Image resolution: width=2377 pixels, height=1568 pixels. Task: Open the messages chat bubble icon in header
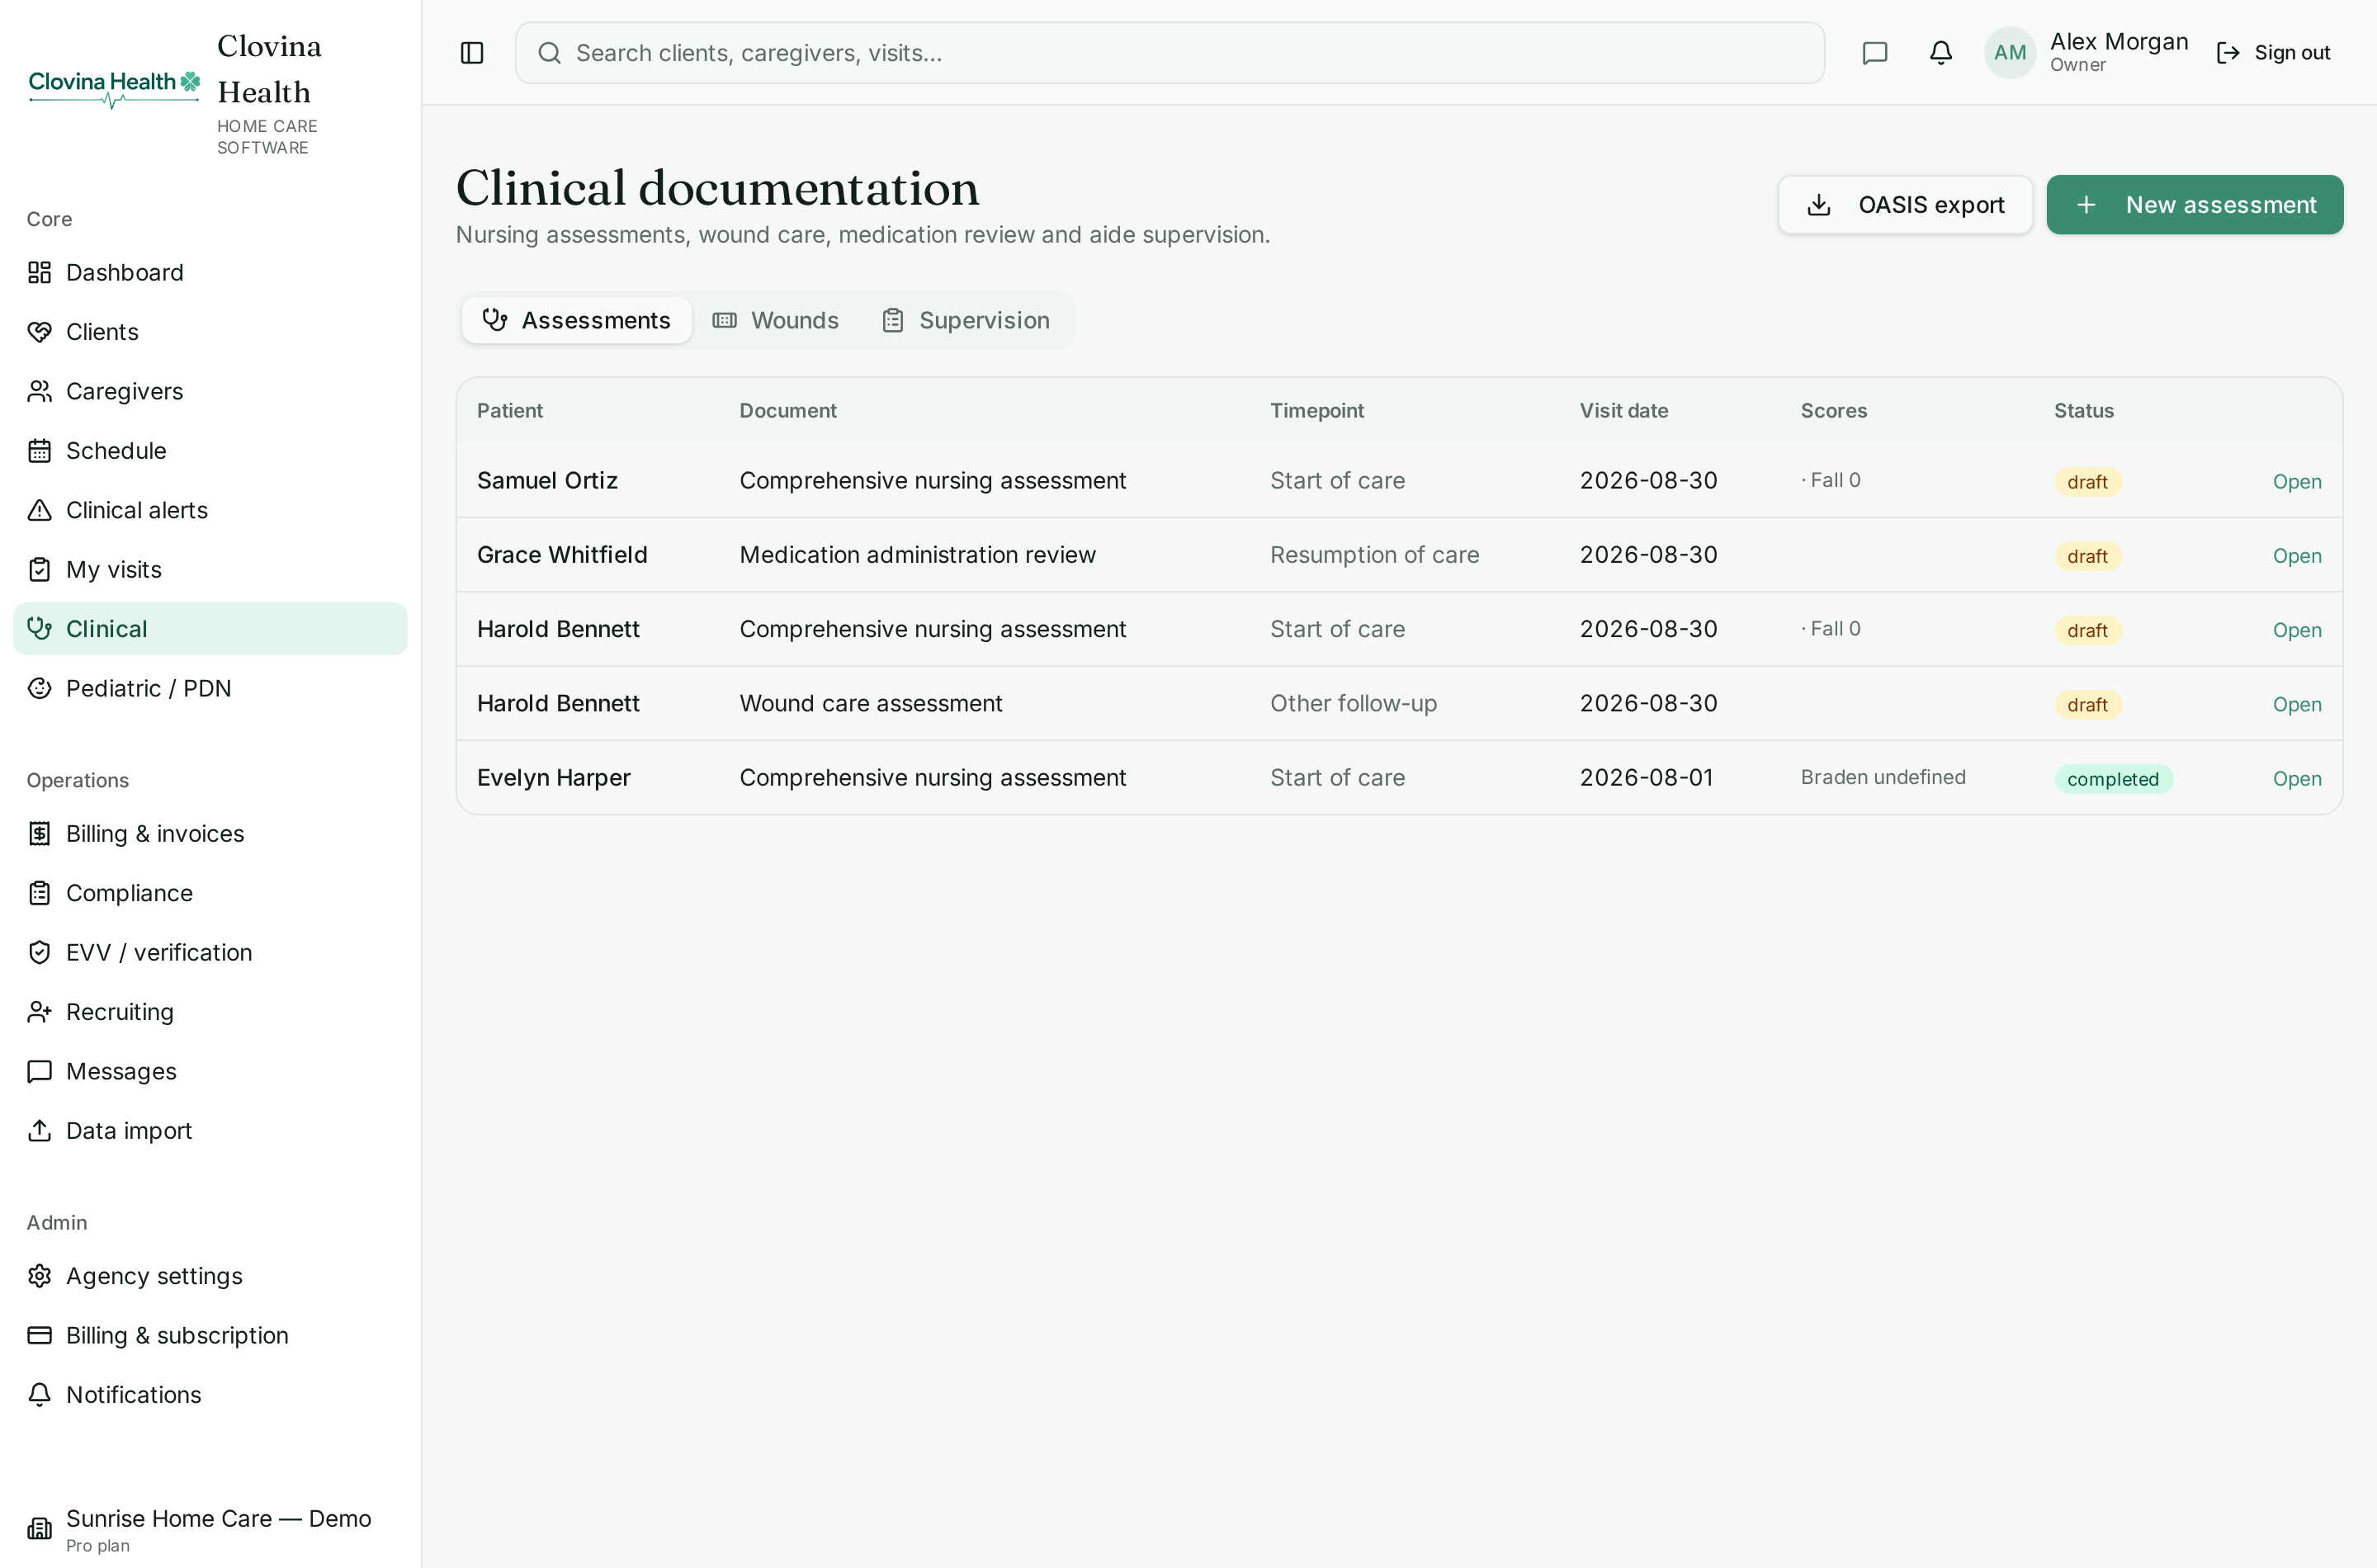click(x=1874, y=53)
